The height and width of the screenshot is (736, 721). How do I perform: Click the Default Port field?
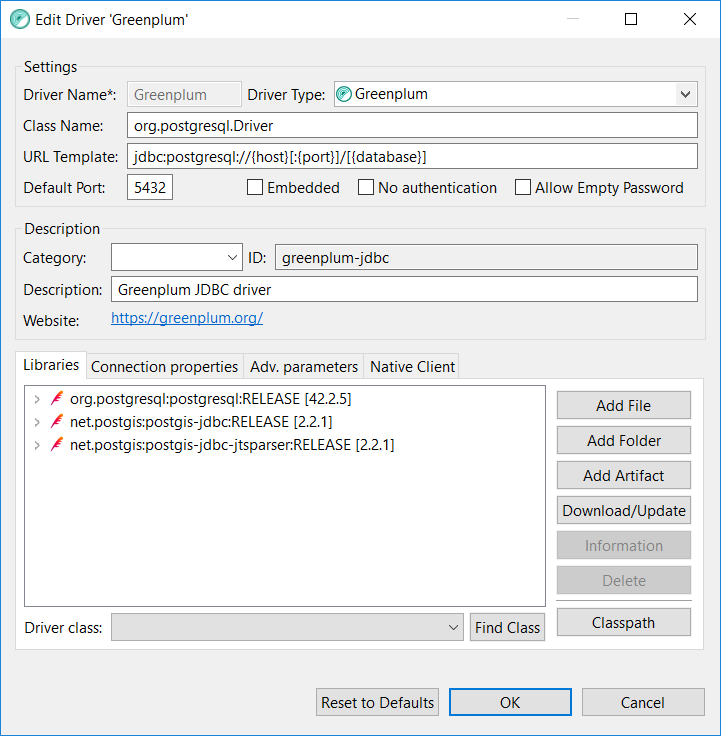pos(150,187)
